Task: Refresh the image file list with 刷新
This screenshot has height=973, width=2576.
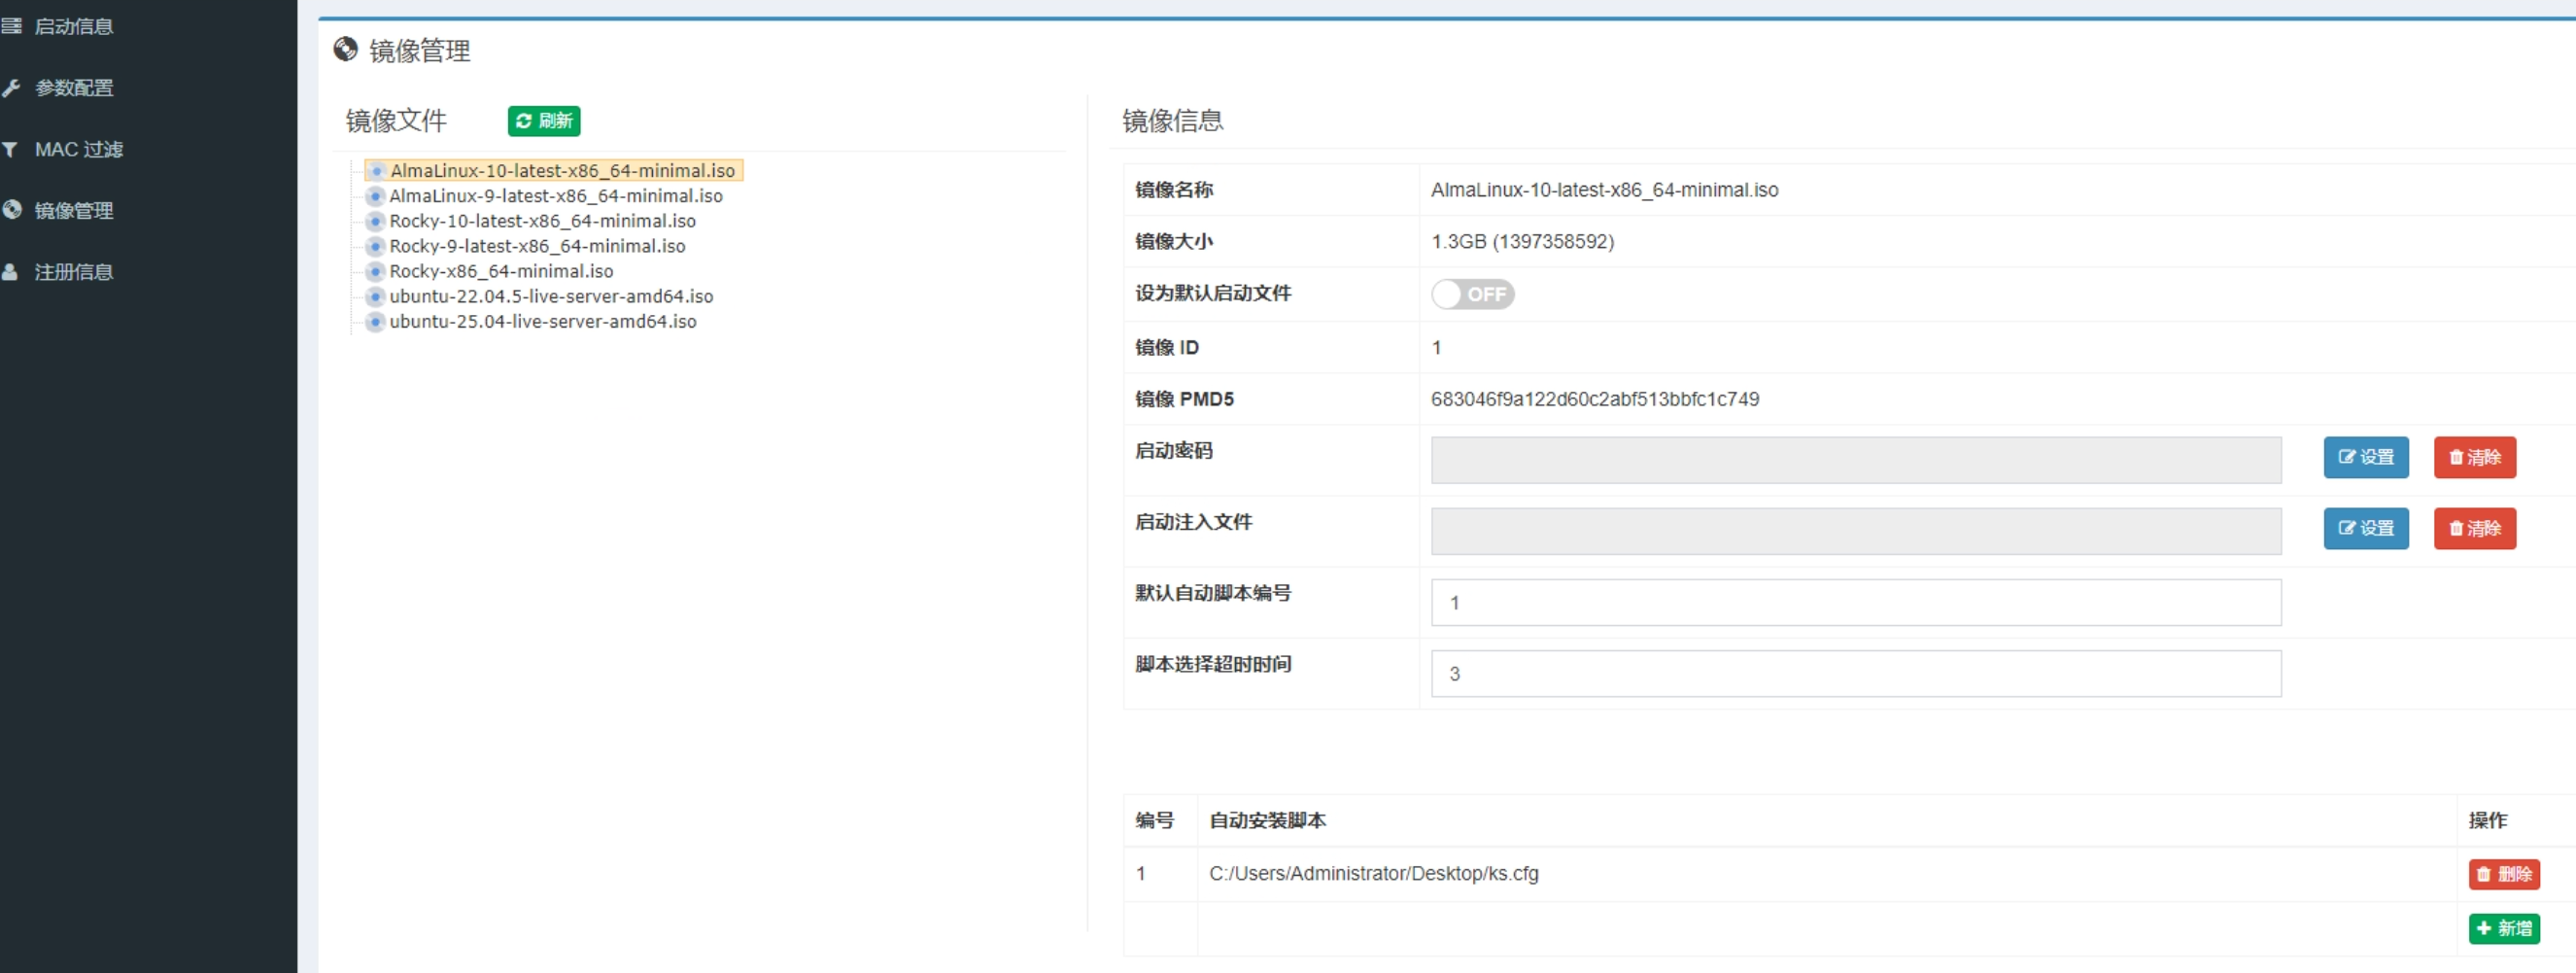Action: pyautogui.click(x=544, y=121)
